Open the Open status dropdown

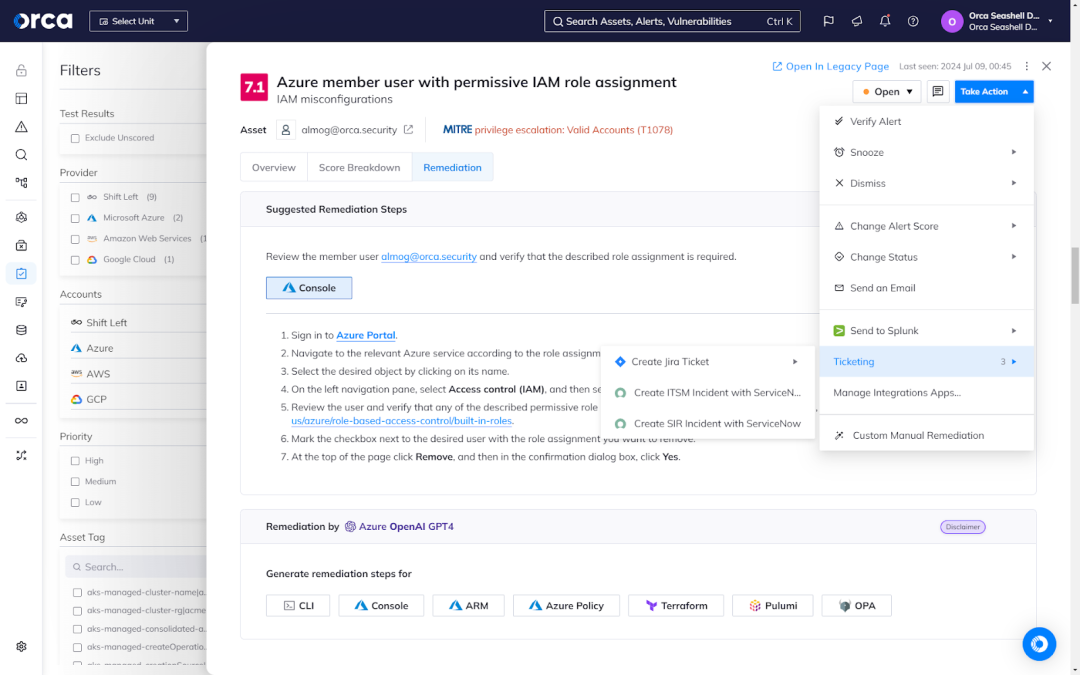tap(886, 92)
